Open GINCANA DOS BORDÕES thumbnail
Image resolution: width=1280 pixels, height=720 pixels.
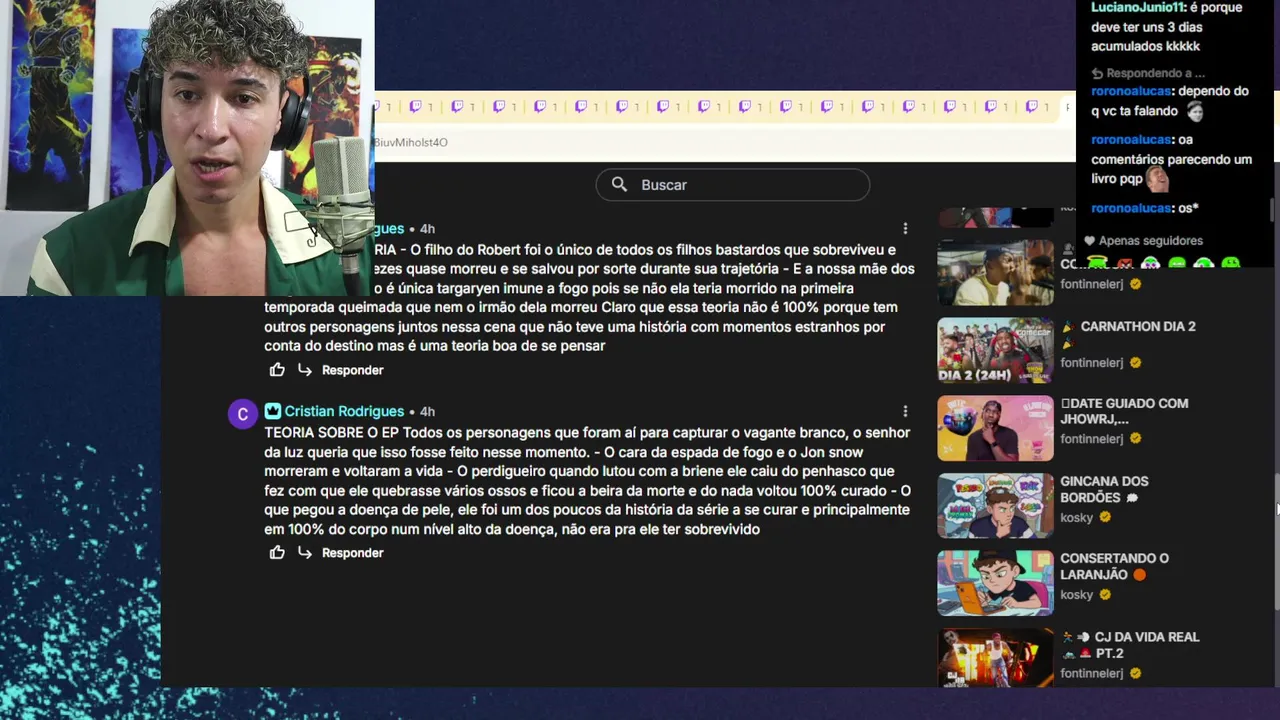(x=995, y=506)
